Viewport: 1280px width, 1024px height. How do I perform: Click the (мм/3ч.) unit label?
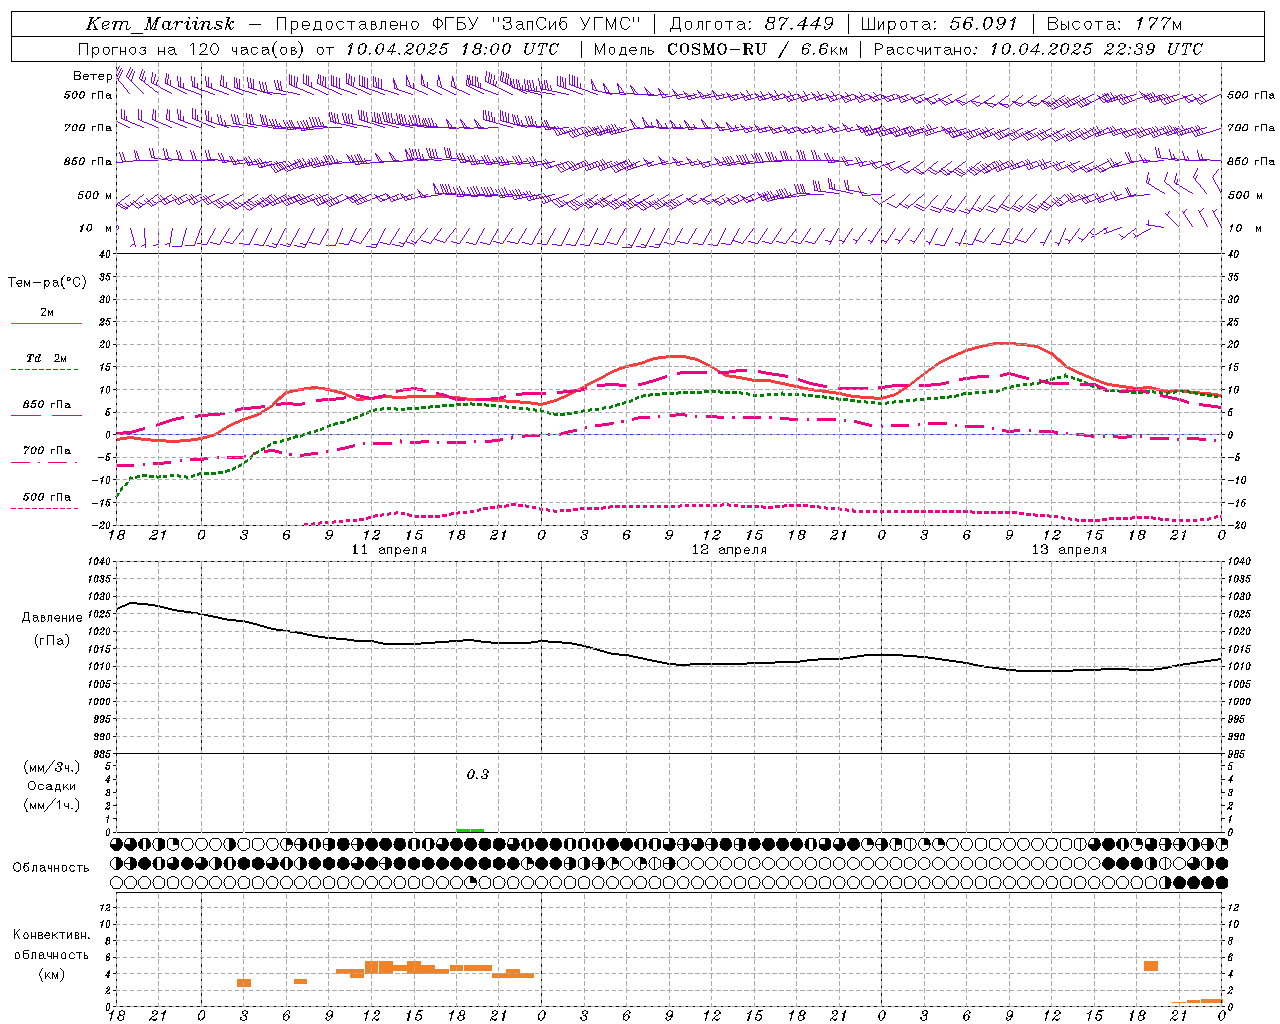click(x=52, y=767)
